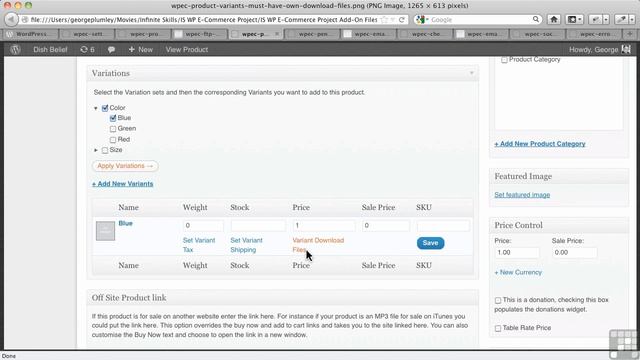Tick the Product Category checkbox

coord(504,60)
